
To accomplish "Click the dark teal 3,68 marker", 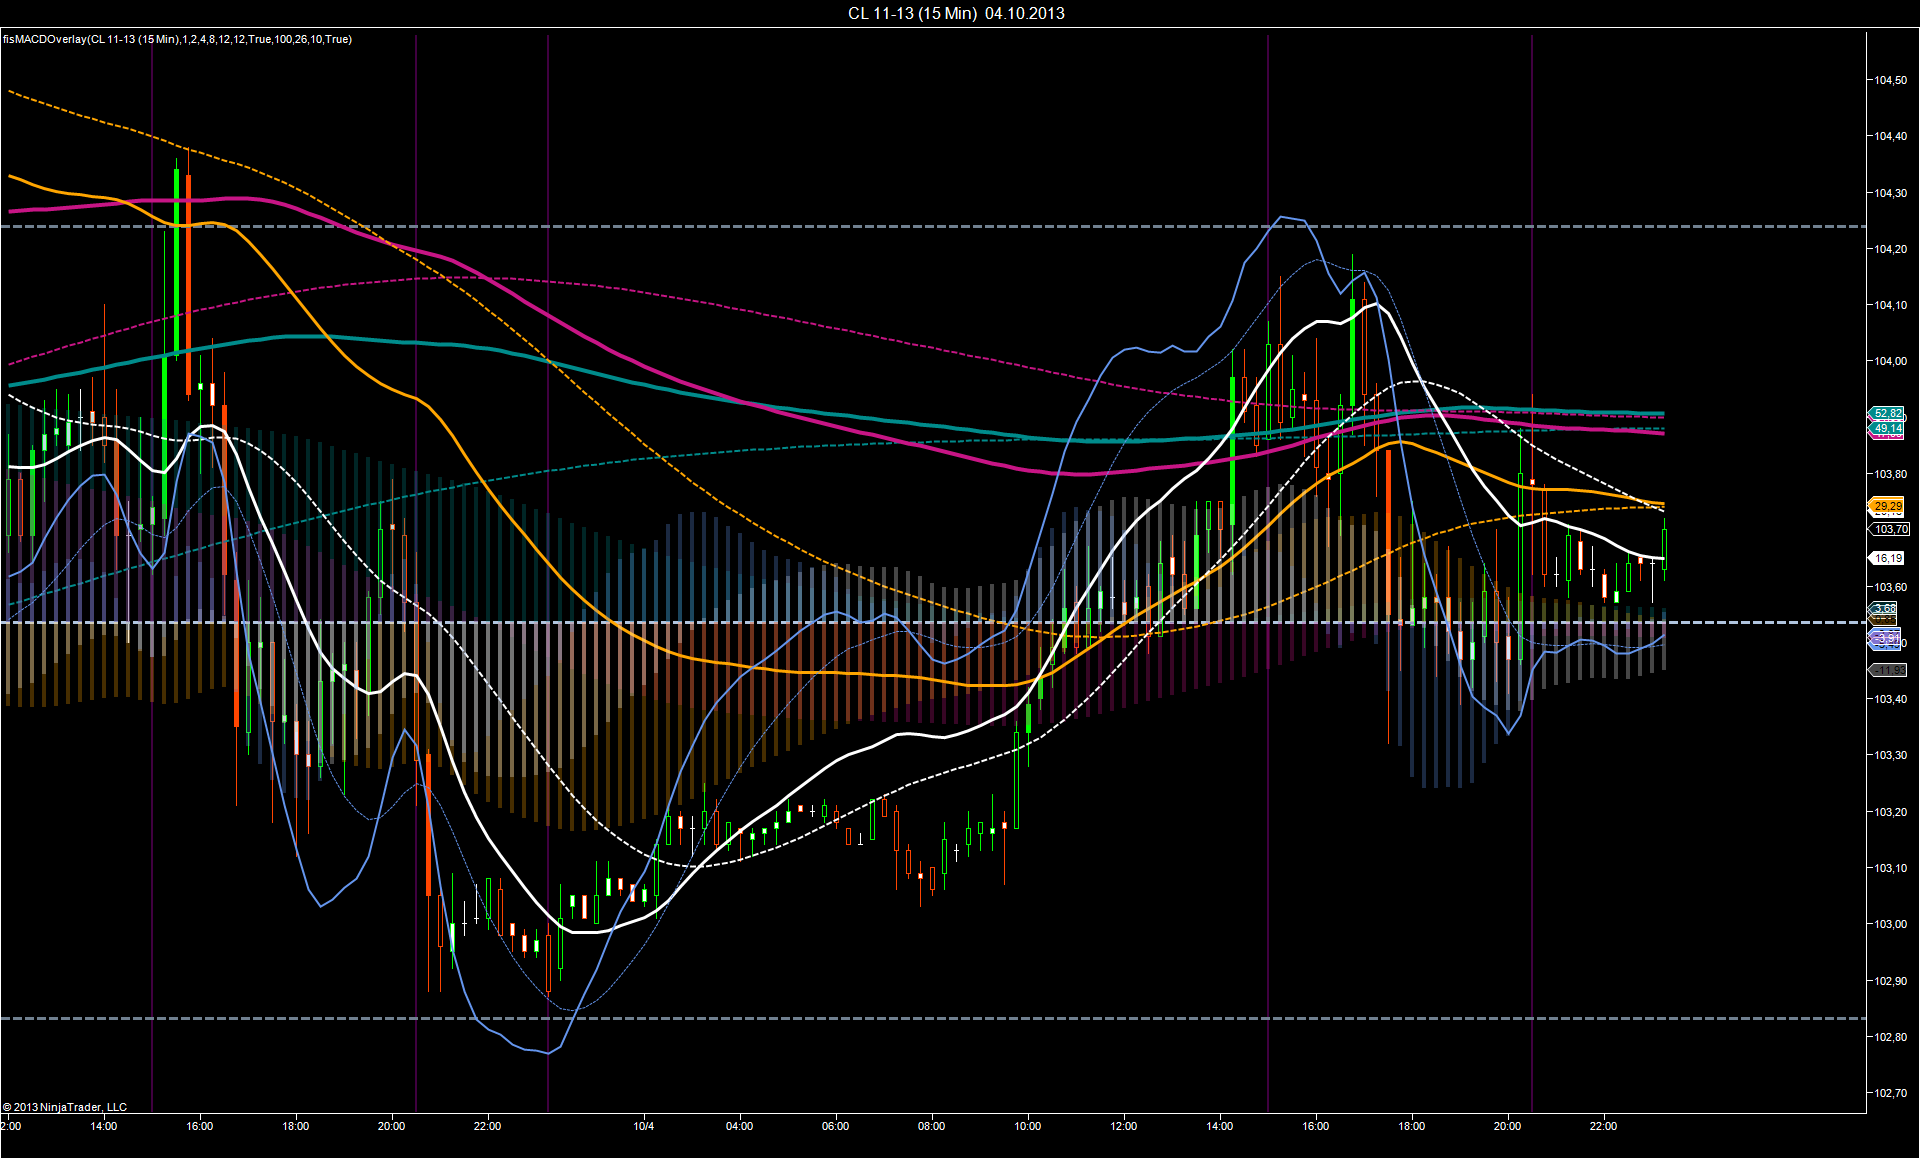I will coord(1884,608).
